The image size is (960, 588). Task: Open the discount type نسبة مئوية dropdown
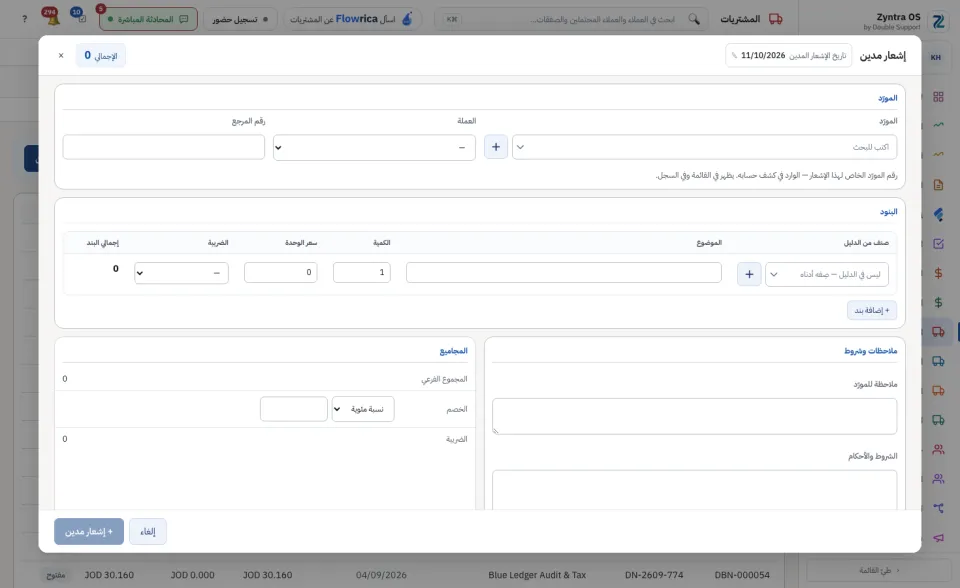[363, 409]
